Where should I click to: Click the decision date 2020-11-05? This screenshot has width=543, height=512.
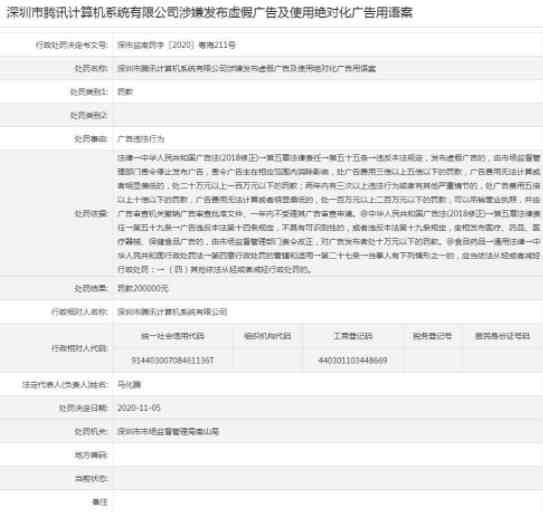[139, 408]
